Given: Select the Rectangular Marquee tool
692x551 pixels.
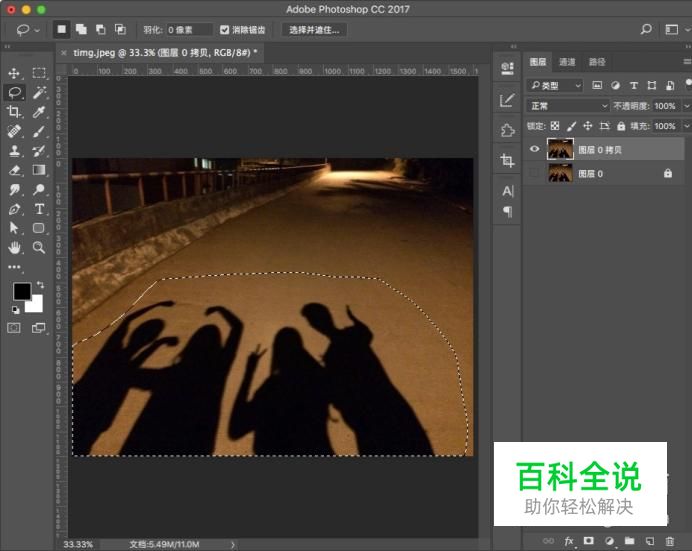Looking at the screenshot, I should (x=39, y=73).
